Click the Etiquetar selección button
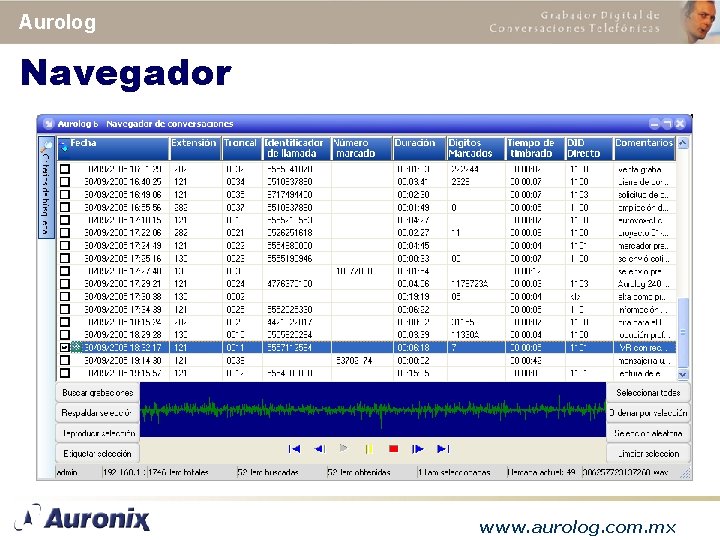Screen dimensions: 720x540 (x=97, y=454)
